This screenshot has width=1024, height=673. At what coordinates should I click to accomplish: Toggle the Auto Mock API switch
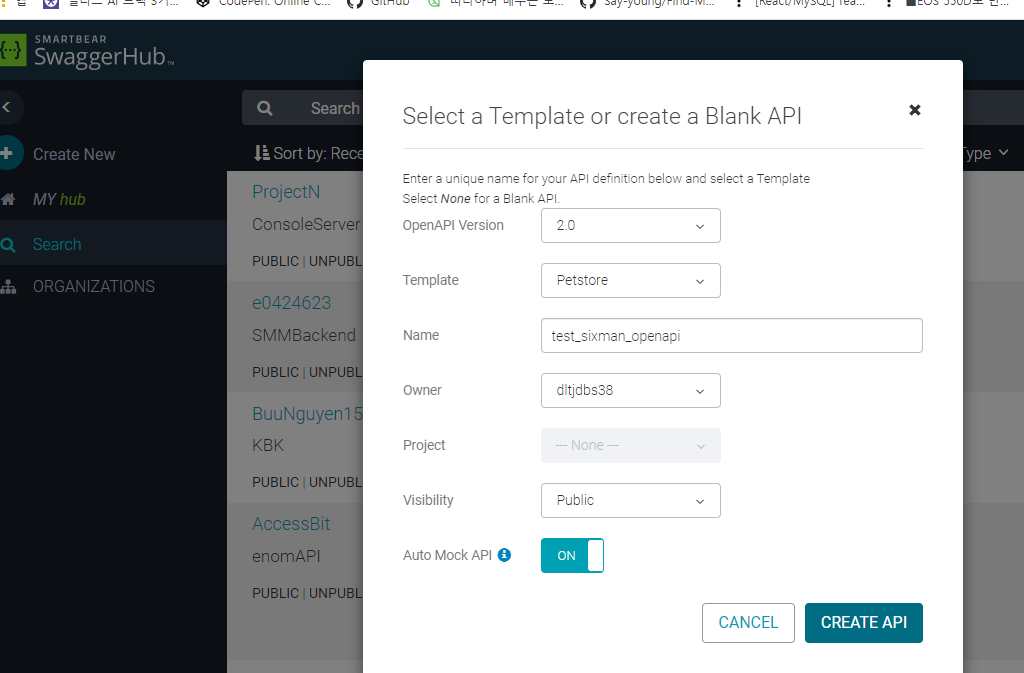(572, 556)
